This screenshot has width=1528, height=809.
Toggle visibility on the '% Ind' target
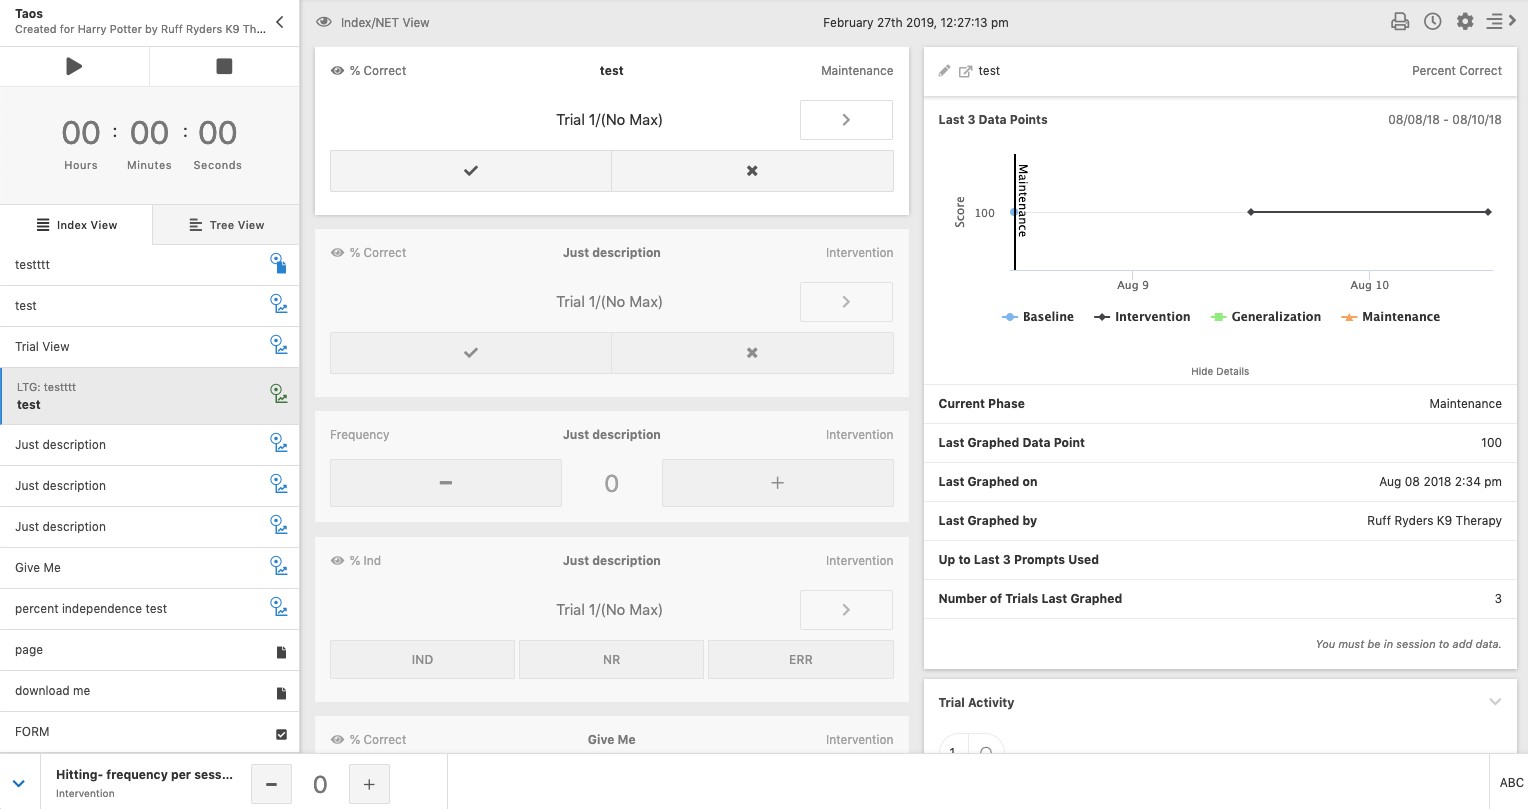[337, 560]
